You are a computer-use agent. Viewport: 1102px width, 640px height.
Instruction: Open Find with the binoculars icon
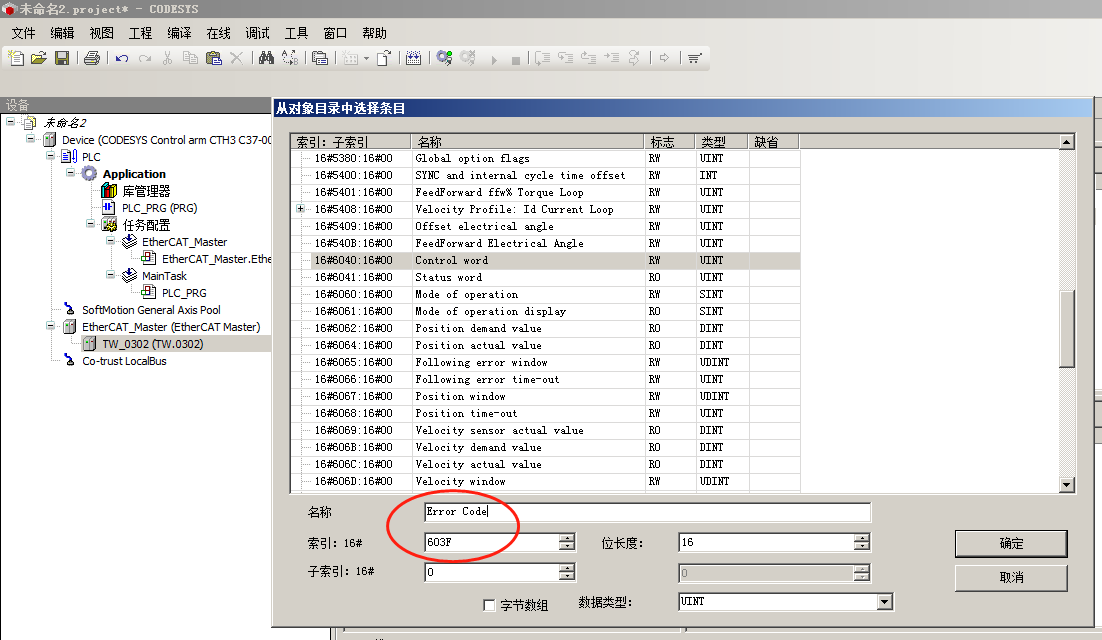[266, 58]
